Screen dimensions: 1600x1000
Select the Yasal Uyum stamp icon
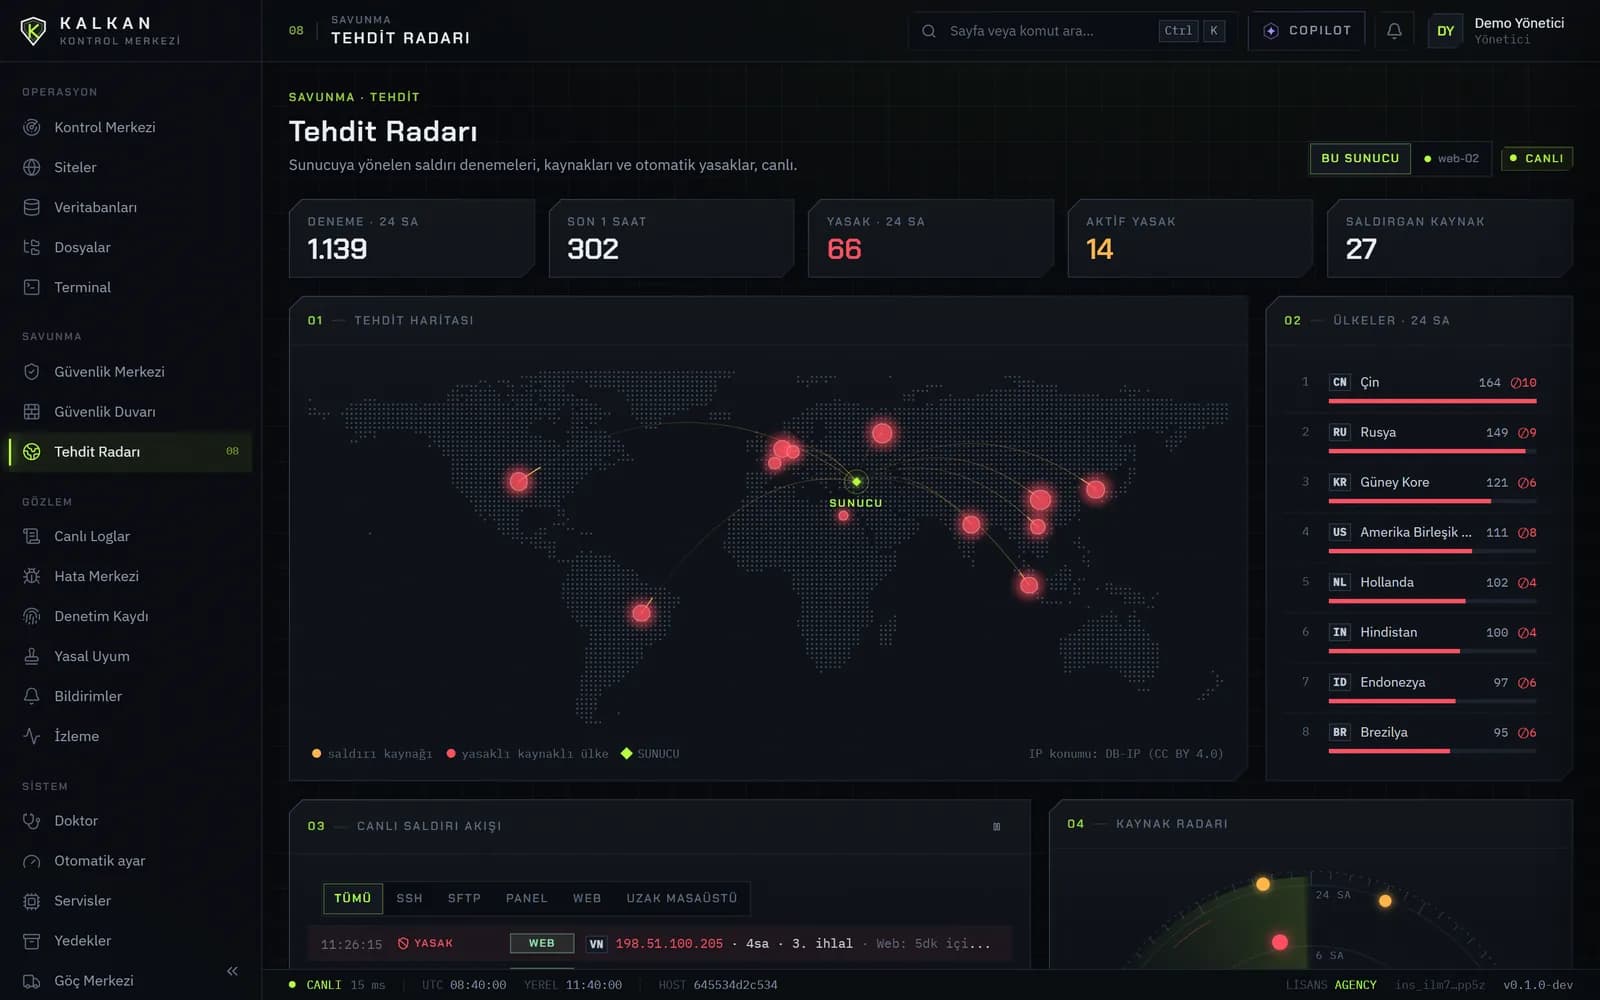click(x=32, y=656)
